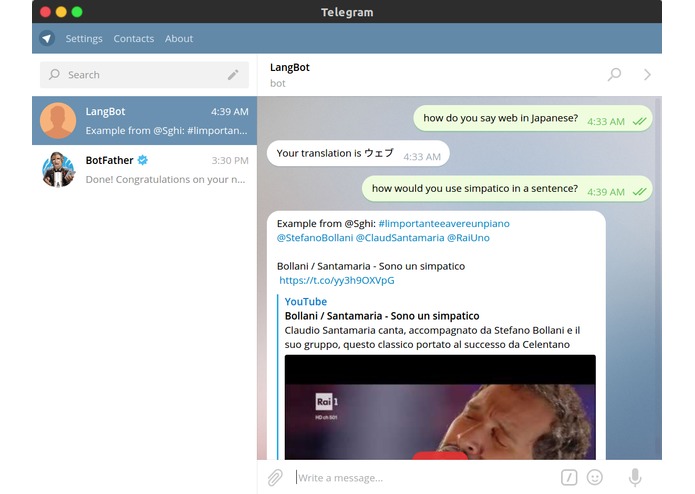Open the emoji picker smiley icon
Viewport: 695px width, 494px height.
tap(594, 477)
